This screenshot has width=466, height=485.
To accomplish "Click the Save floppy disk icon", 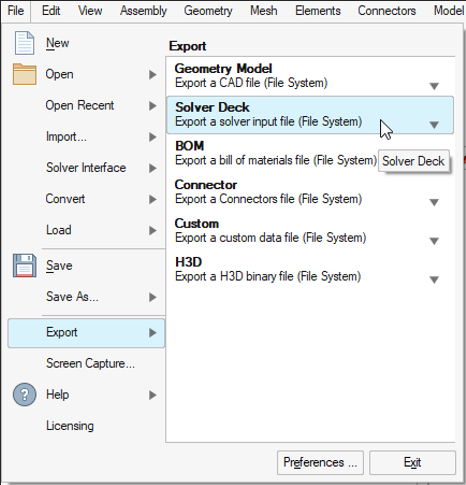I will pyautogui.click(x=24, y=265).
